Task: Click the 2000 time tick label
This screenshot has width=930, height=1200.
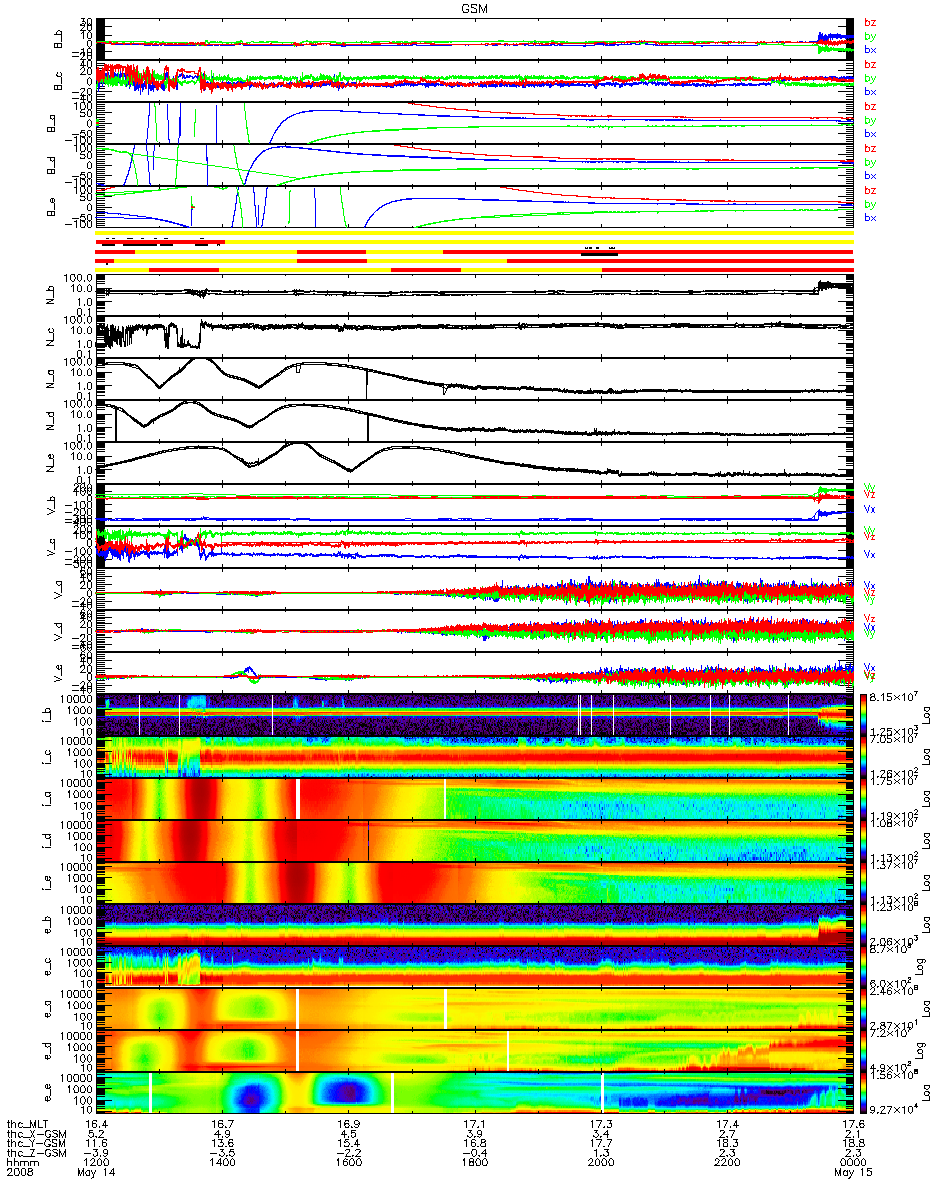Action: click(x=600, y=1164)
